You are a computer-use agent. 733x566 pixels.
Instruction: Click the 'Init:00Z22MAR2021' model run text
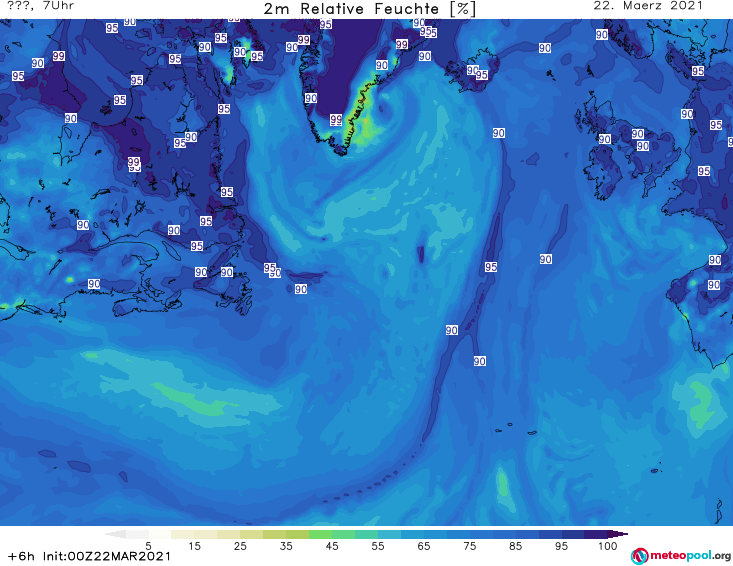[x=107, y=556]
